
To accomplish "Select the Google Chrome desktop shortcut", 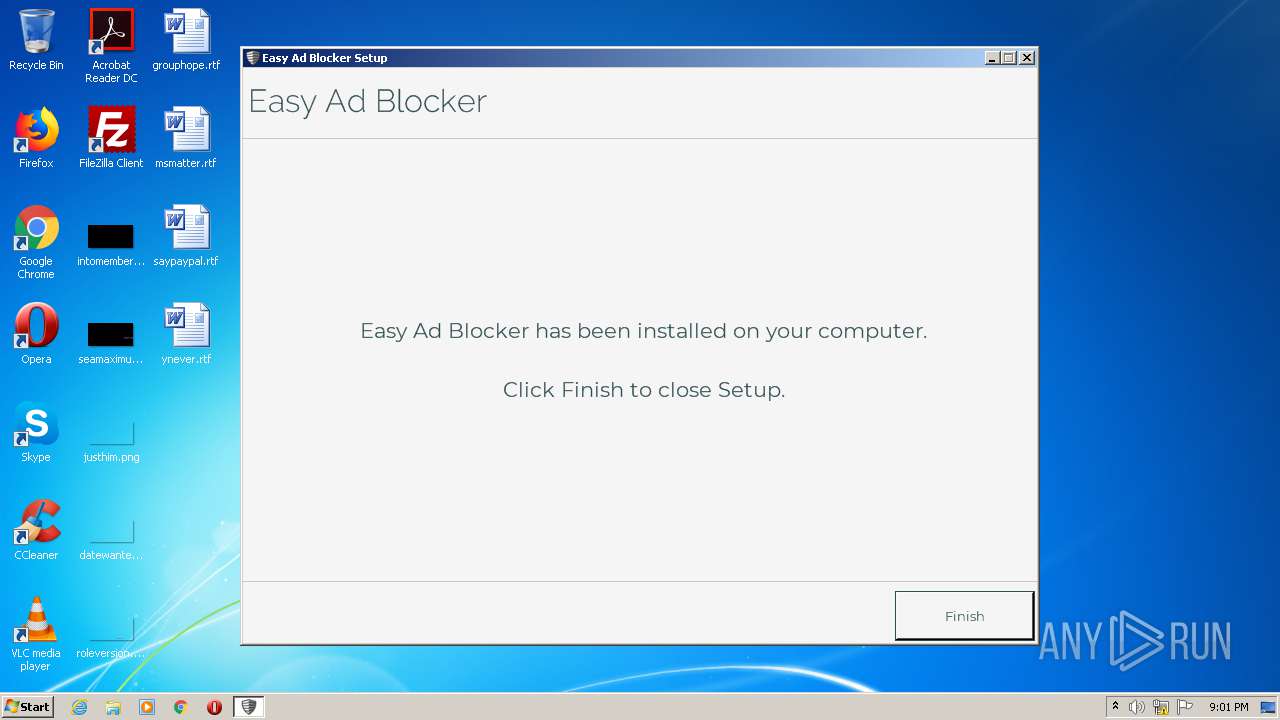I will pyautogui.click(x=36, y=242).
